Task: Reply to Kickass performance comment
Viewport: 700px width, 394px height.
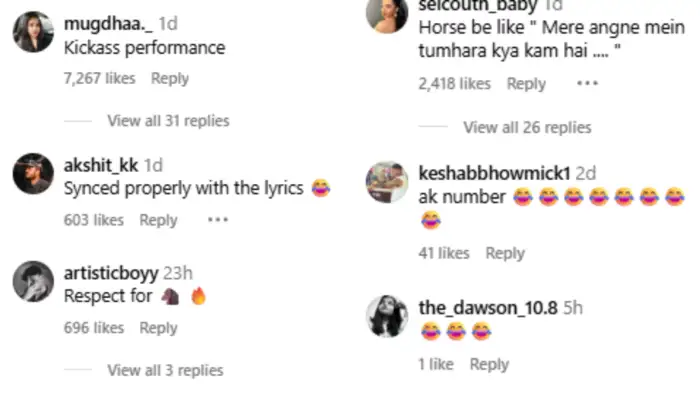Action: (170, 79)
